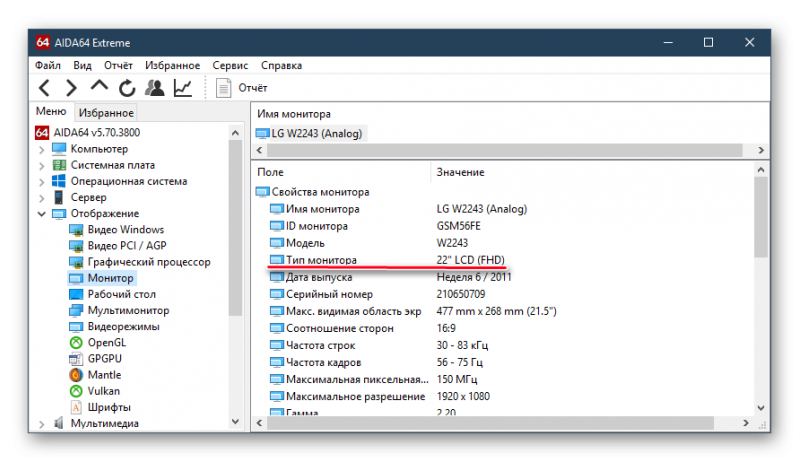800x462 pixels.
Task: Select the Mantle tree item
Action: pos(104,375)
